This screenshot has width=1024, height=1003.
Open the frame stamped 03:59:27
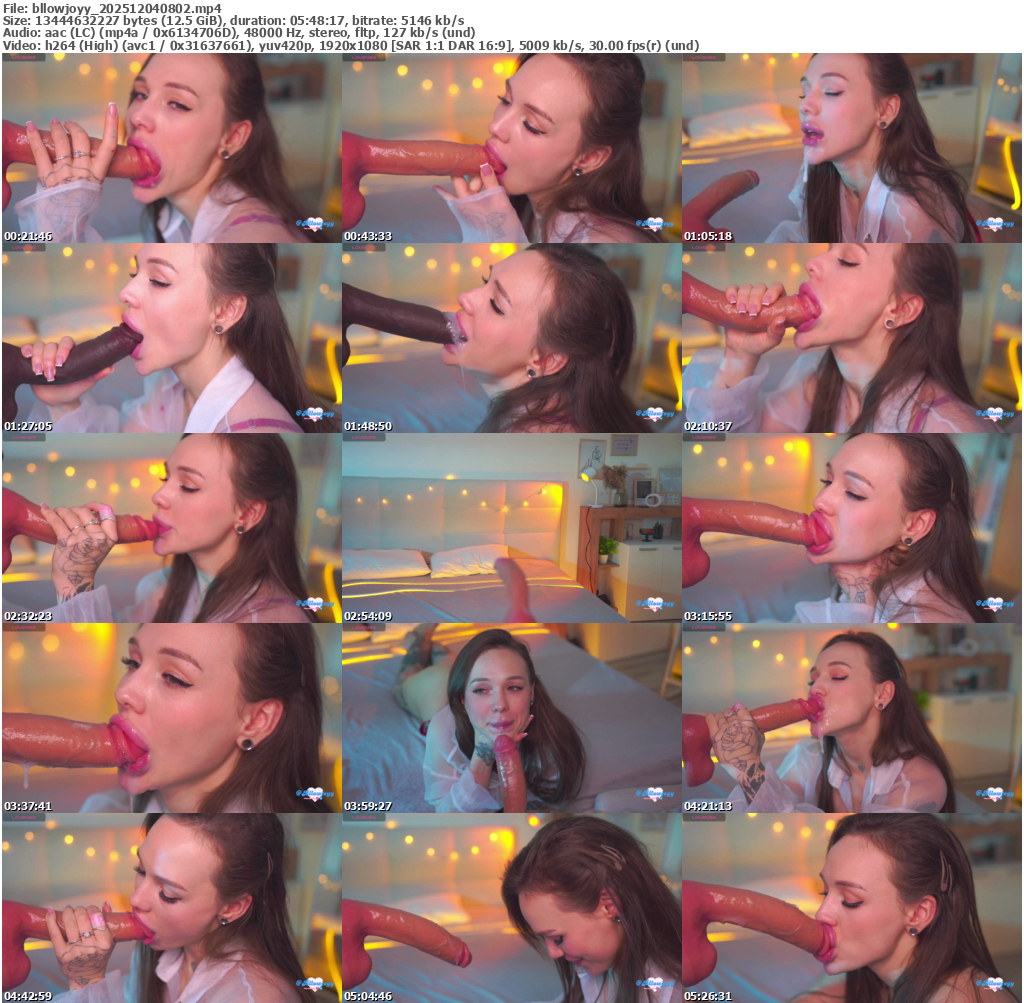512,718
